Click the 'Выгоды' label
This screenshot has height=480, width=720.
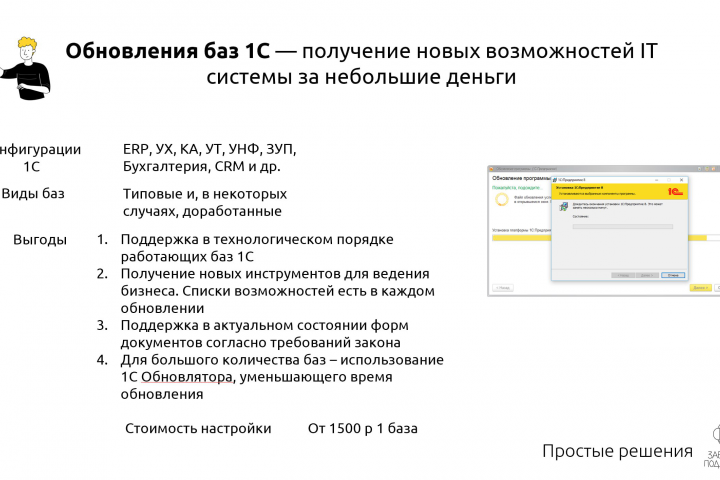tap(40, 240)
